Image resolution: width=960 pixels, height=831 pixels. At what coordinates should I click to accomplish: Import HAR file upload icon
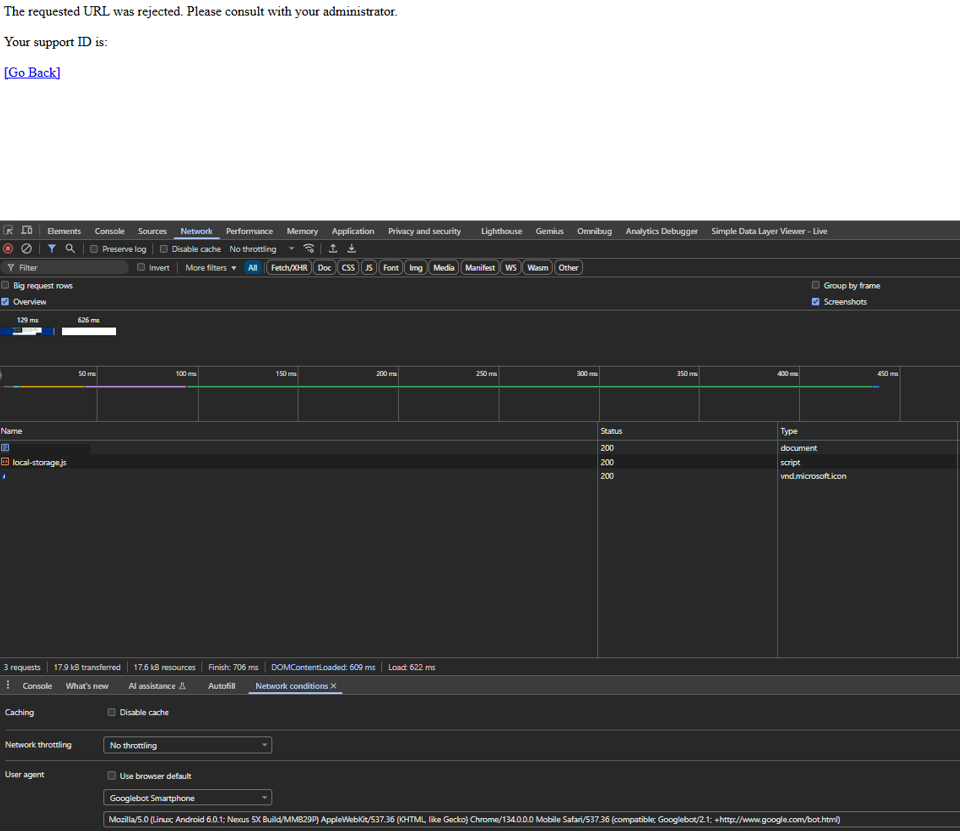point(333,249)
